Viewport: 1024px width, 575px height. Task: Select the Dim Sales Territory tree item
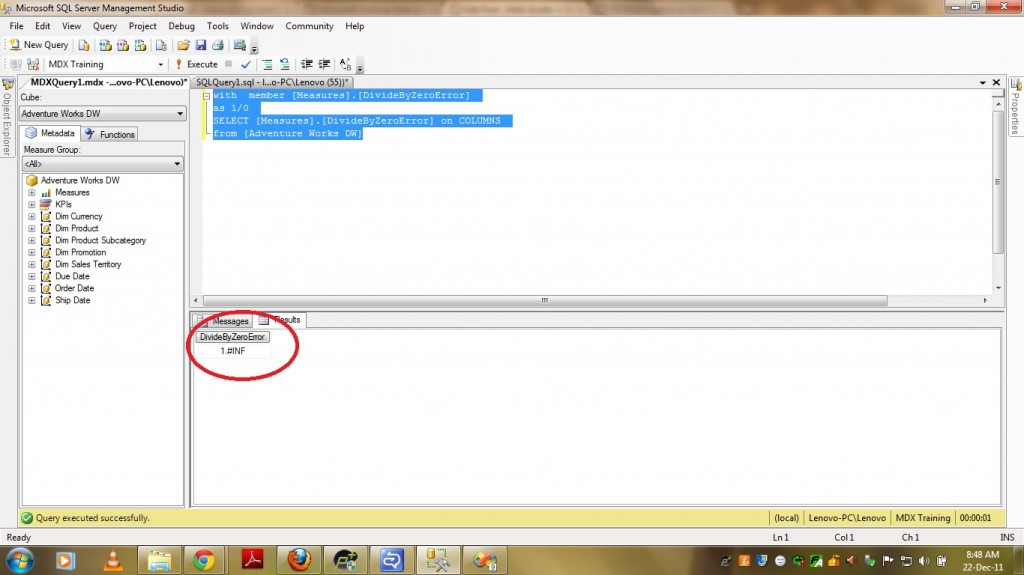pos(88,265)
